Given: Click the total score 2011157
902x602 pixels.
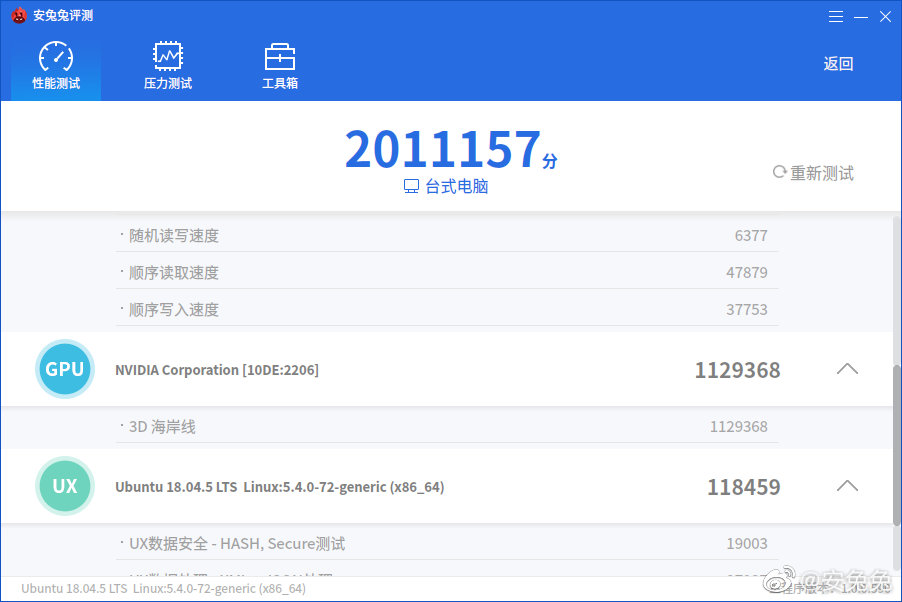Looking at the screenshot, I should 443,149.
